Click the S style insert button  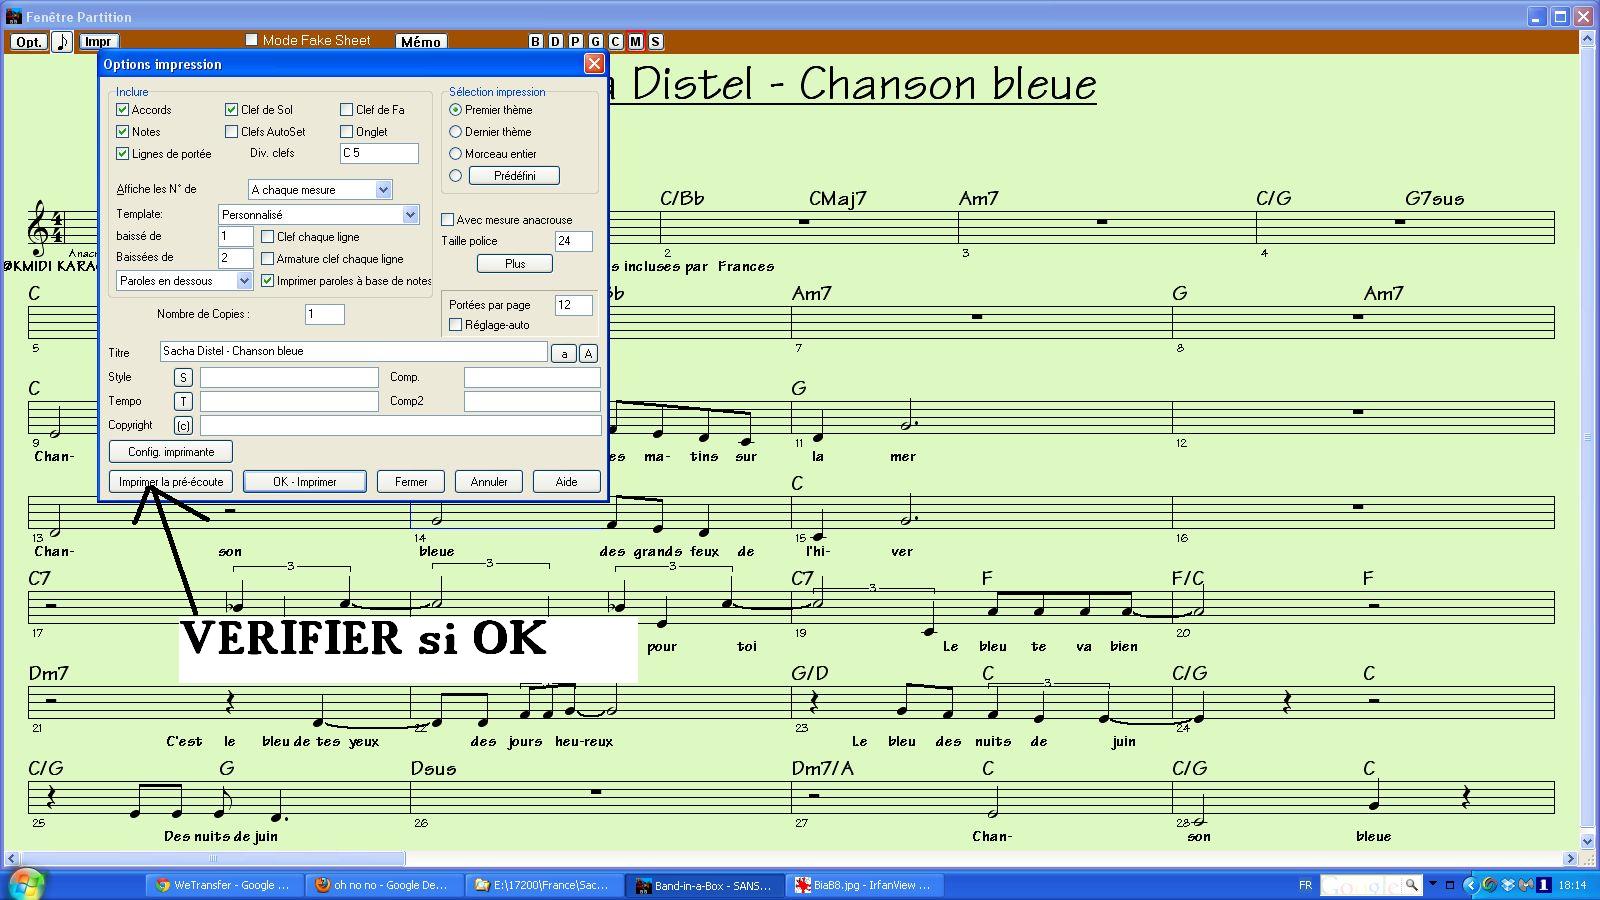[x=183, y=377]
